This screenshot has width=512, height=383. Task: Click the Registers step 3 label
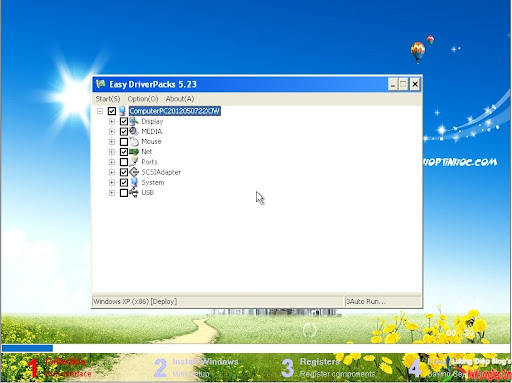[320, 362]
